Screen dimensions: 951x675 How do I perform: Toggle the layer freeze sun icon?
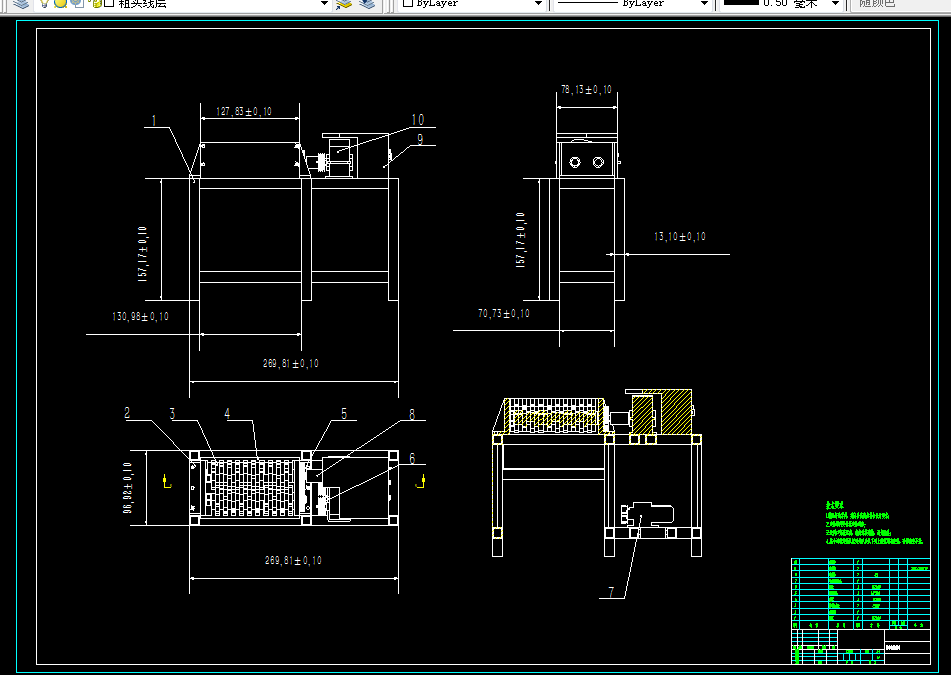[60, 3]
